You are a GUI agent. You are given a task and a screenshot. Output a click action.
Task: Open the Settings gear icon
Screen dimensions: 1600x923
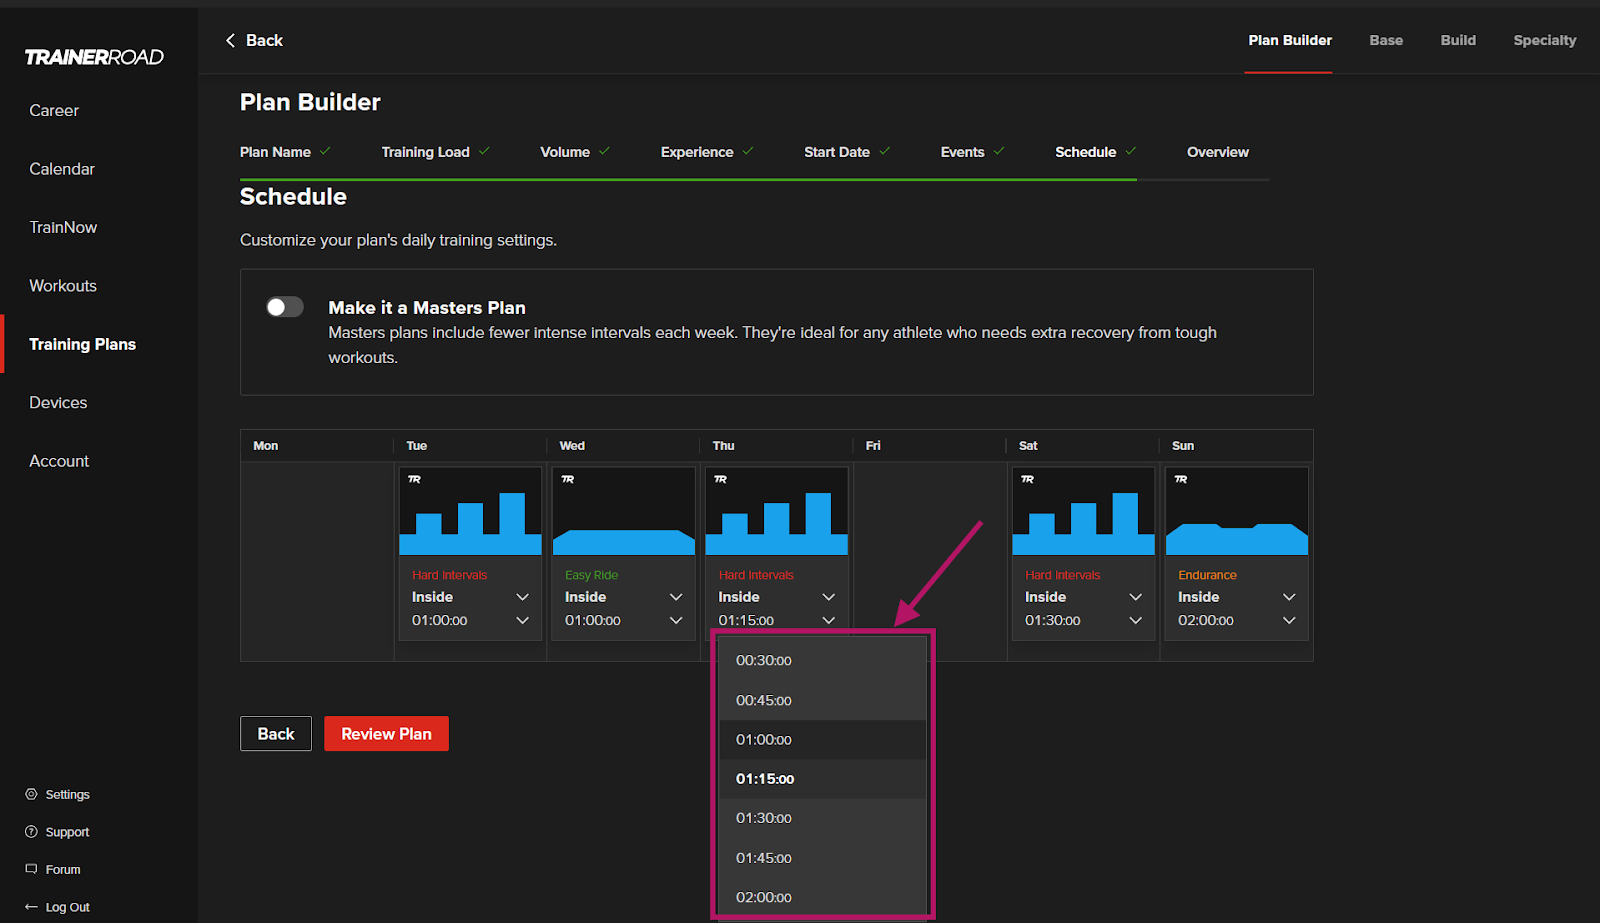[31, 794]
